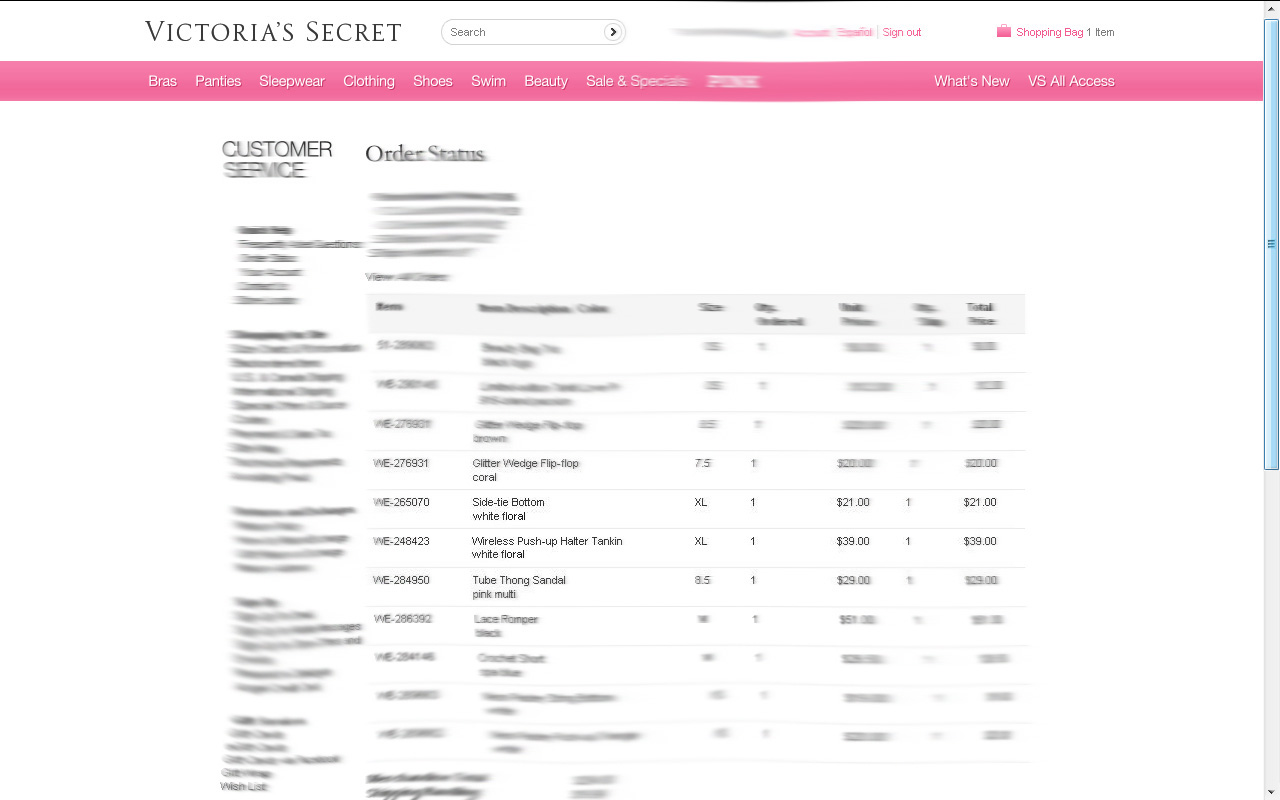Screen dimensions: 1280x800
Task: Open the pink shopping bag icon
Action: (1004, 31)
